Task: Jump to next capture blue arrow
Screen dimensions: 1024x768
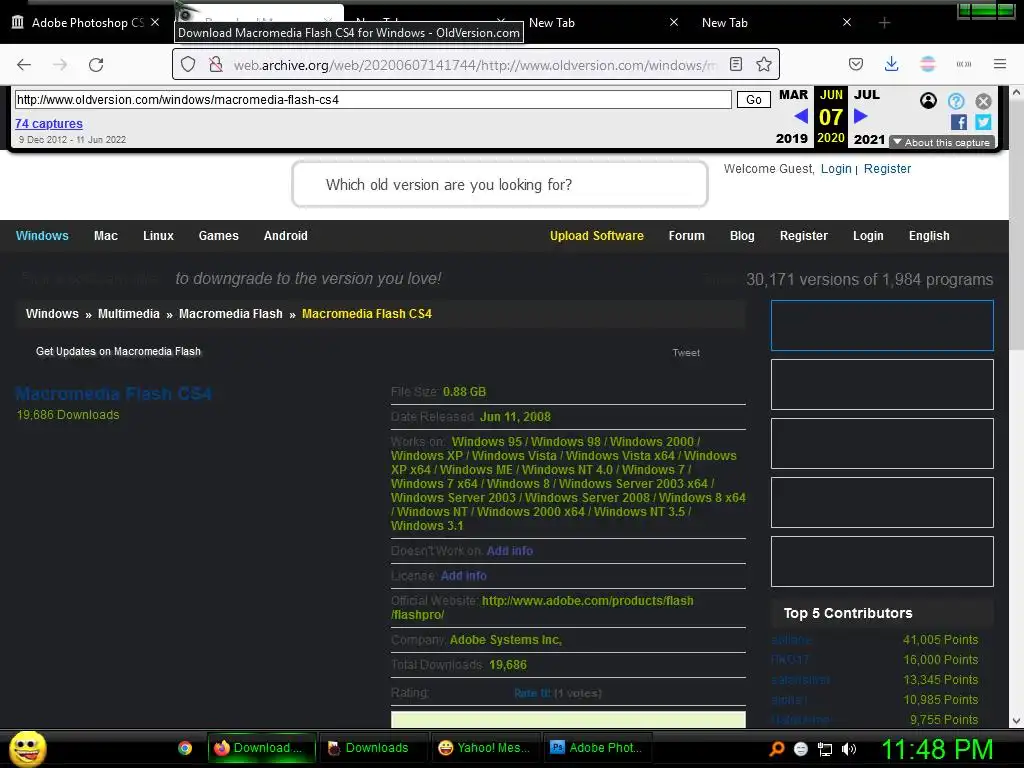Action: pos(861,116)
